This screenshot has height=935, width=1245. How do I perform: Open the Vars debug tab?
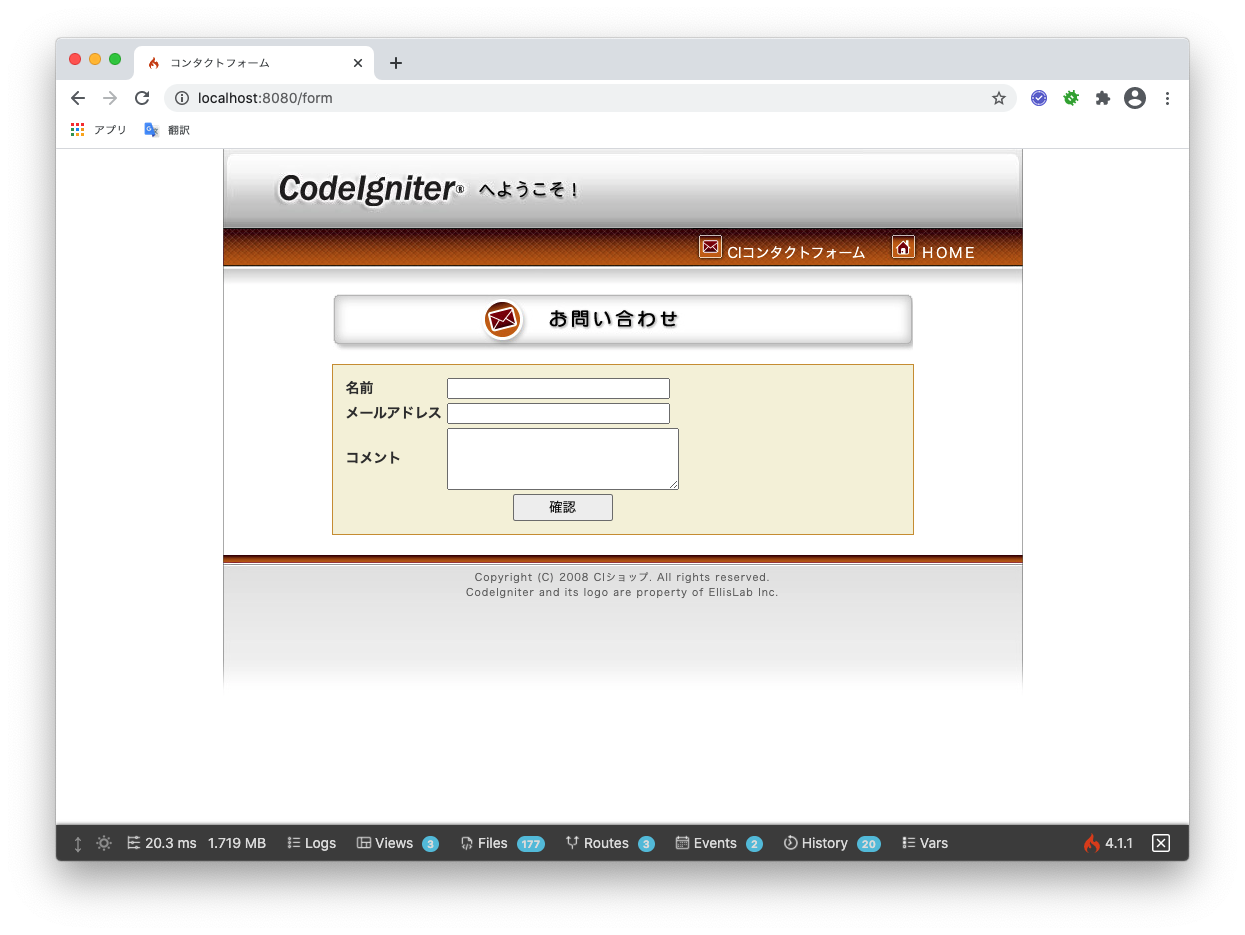click(925, 843)
